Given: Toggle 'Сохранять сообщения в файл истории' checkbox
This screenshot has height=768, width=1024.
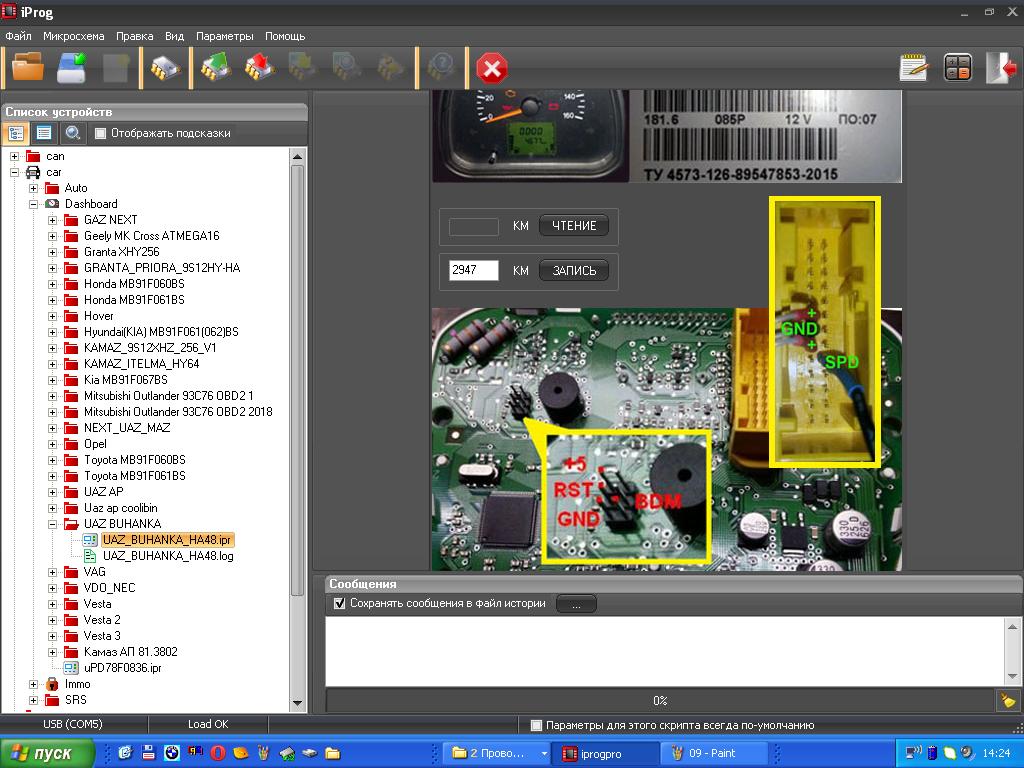Looking at the screenshot, I should (x=340, y=603).
